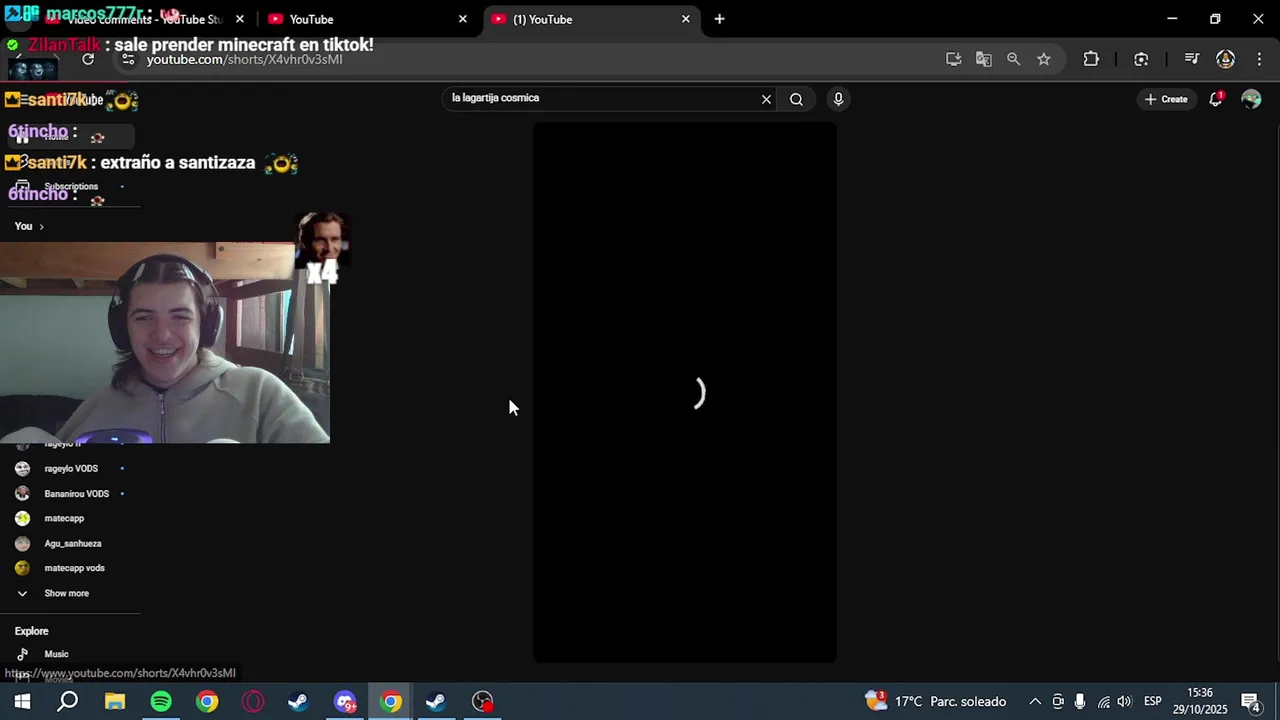Image resolution: width=1280 pixels, height=720 pixels.
Task: Open network Wi-Fi tray icon
Action: (x=1103, y=702)
